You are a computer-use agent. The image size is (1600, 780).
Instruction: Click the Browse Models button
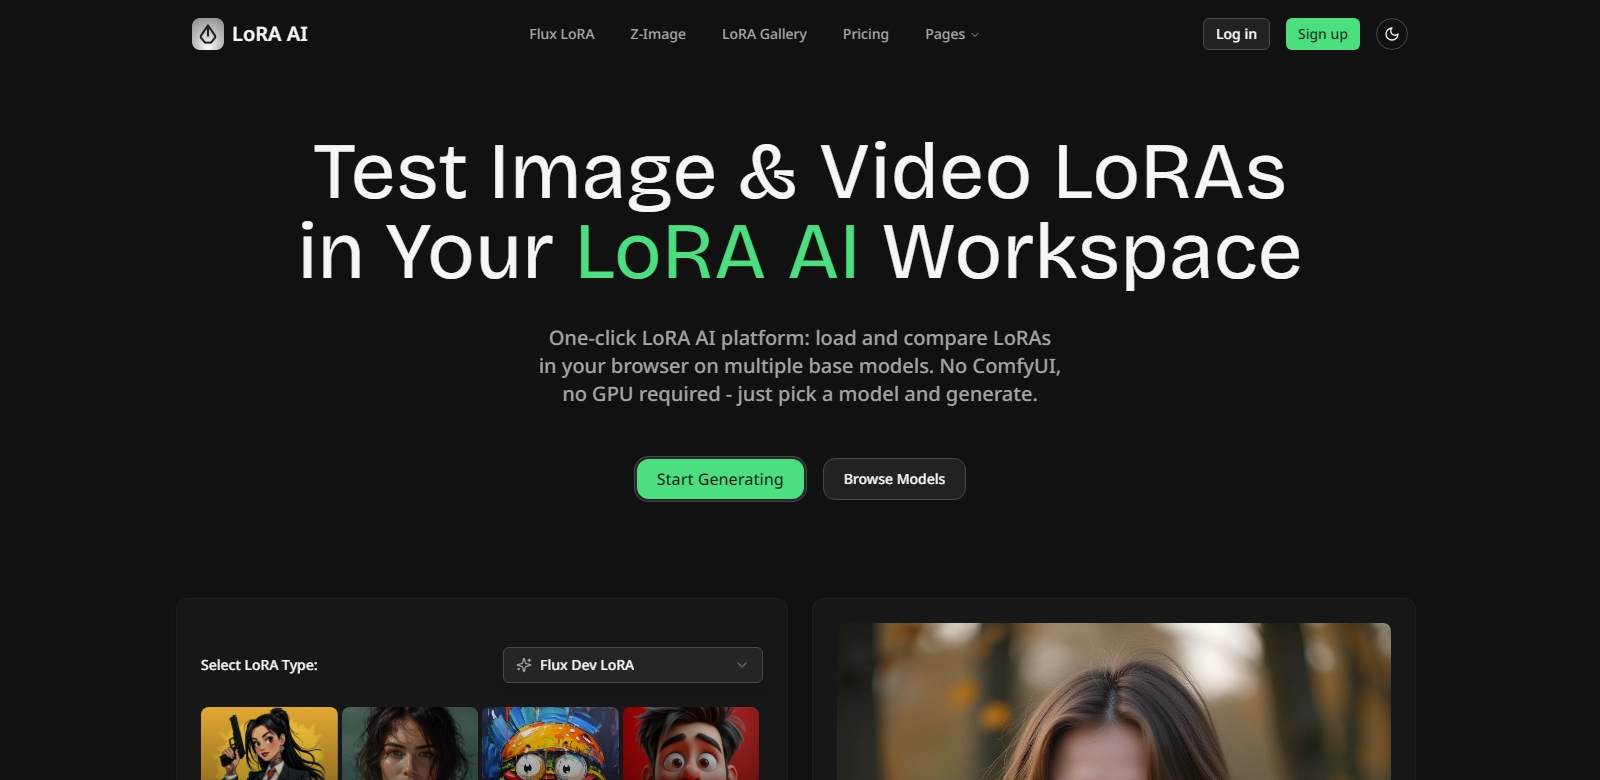(x=894, y=479)
